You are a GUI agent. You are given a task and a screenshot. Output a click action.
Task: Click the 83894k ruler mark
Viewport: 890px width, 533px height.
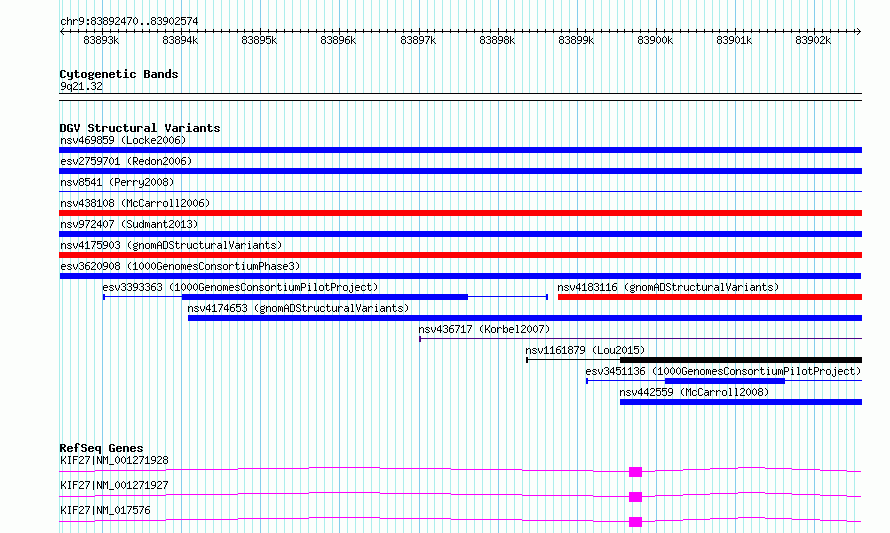(x=180, y=40)
